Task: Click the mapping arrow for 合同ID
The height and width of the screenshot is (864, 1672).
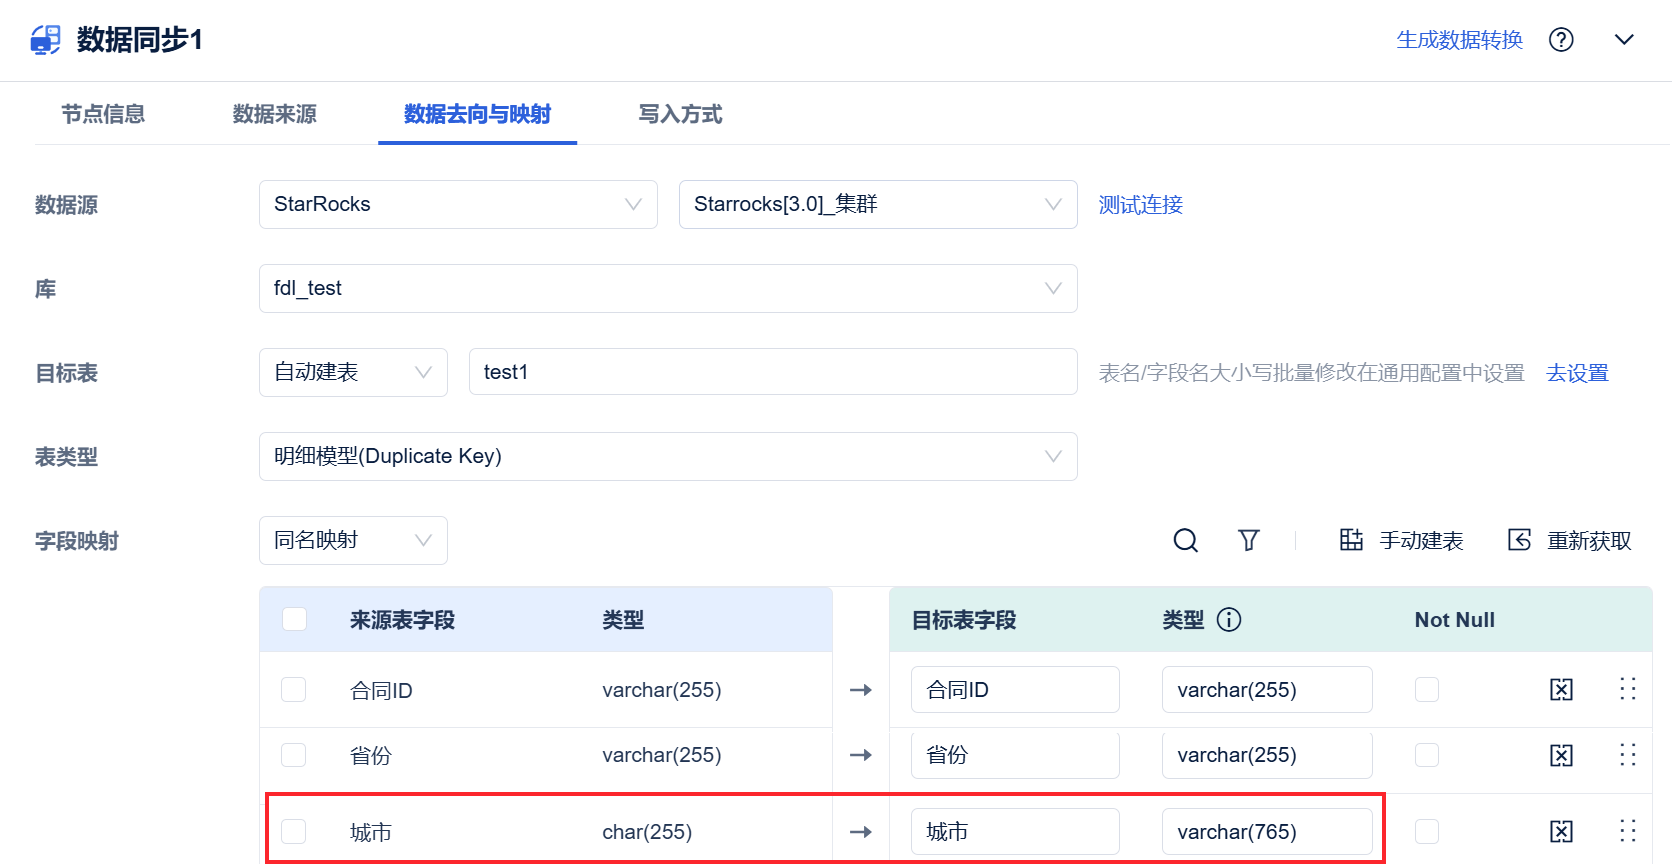Action: (861, 690)
